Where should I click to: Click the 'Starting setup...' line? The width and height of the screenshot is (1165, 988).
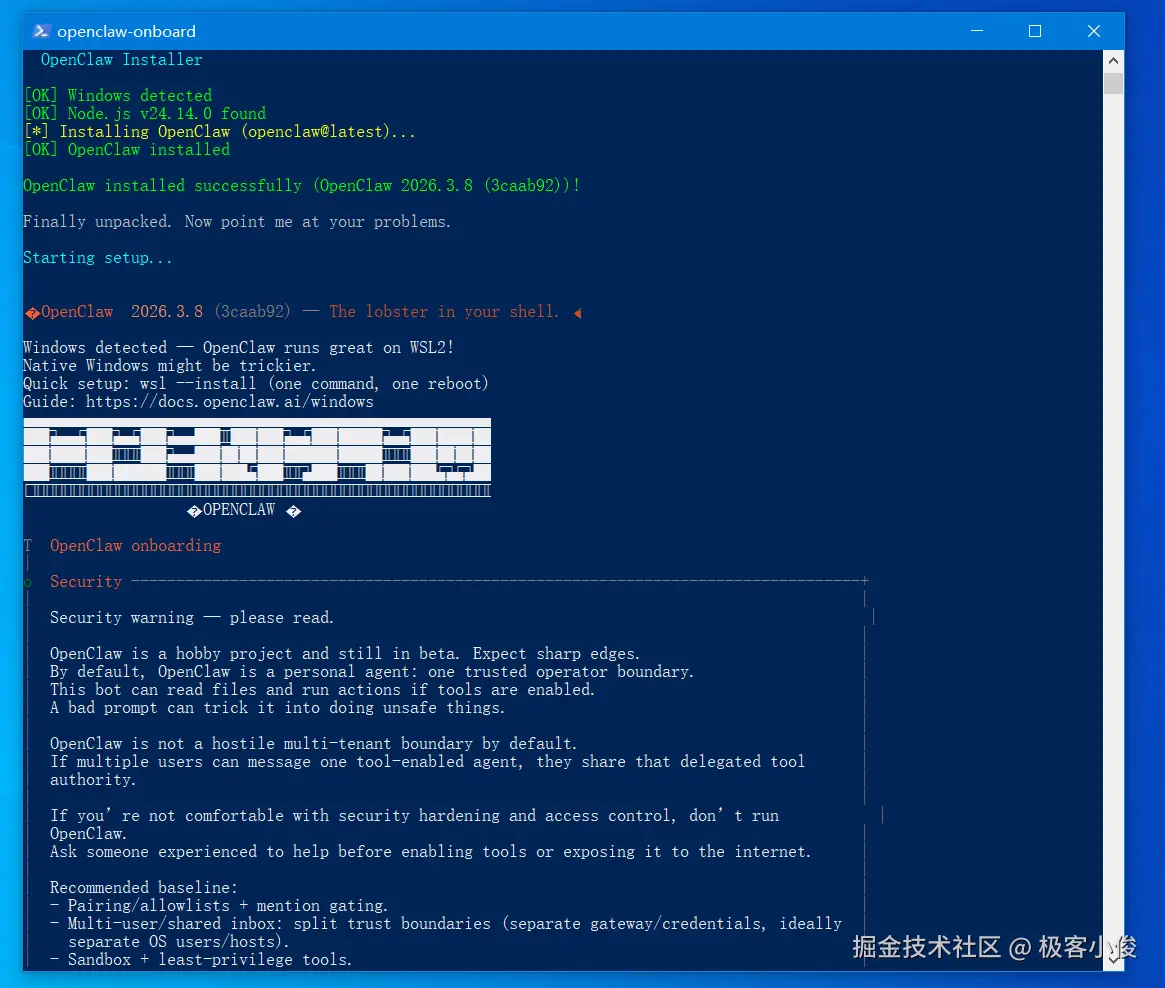(x=97, y=258)
